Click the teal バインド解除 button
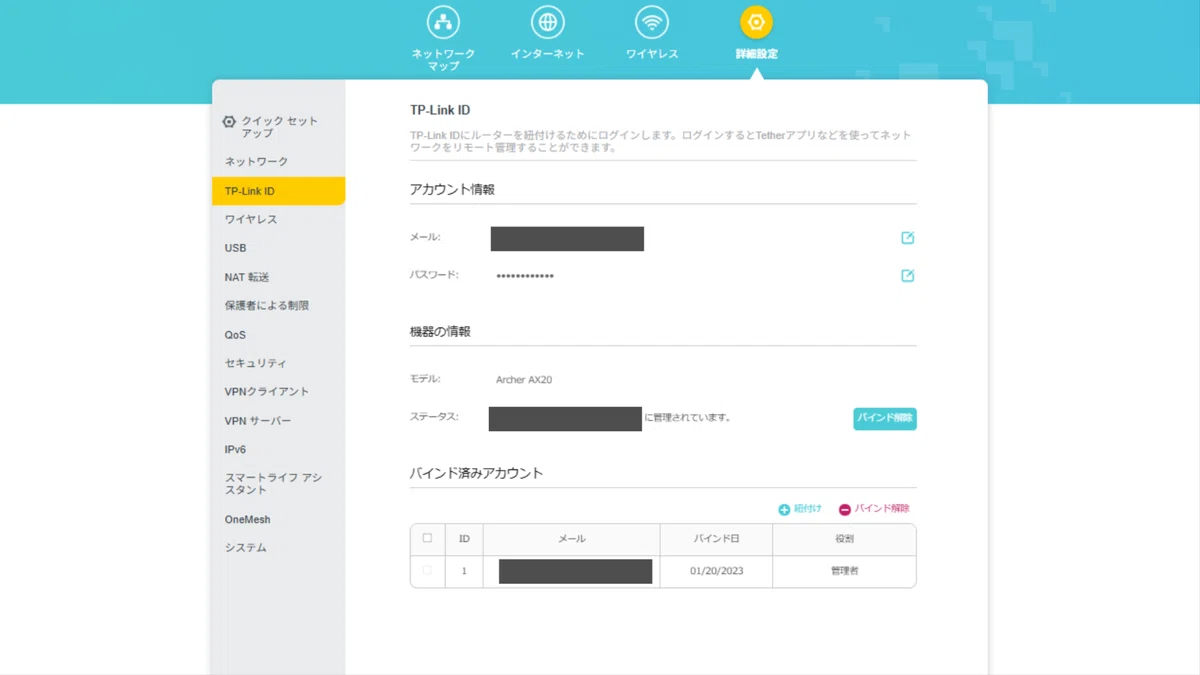 click(x=885, y=418)
